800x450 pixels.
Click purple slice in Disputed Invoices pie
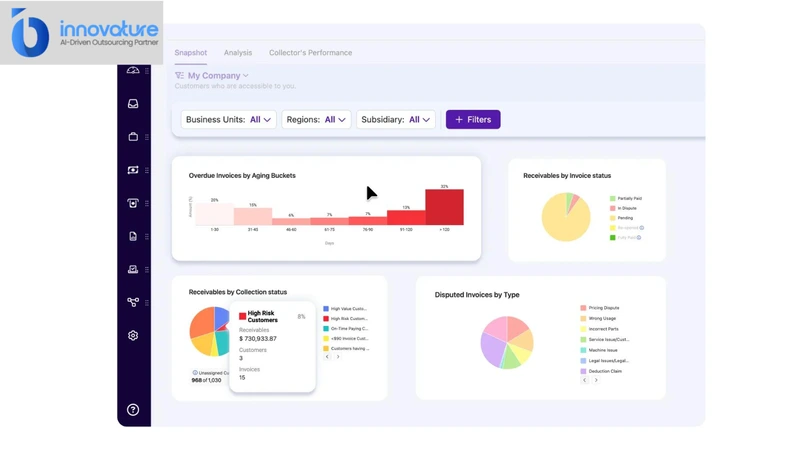[x=491, y=349]
